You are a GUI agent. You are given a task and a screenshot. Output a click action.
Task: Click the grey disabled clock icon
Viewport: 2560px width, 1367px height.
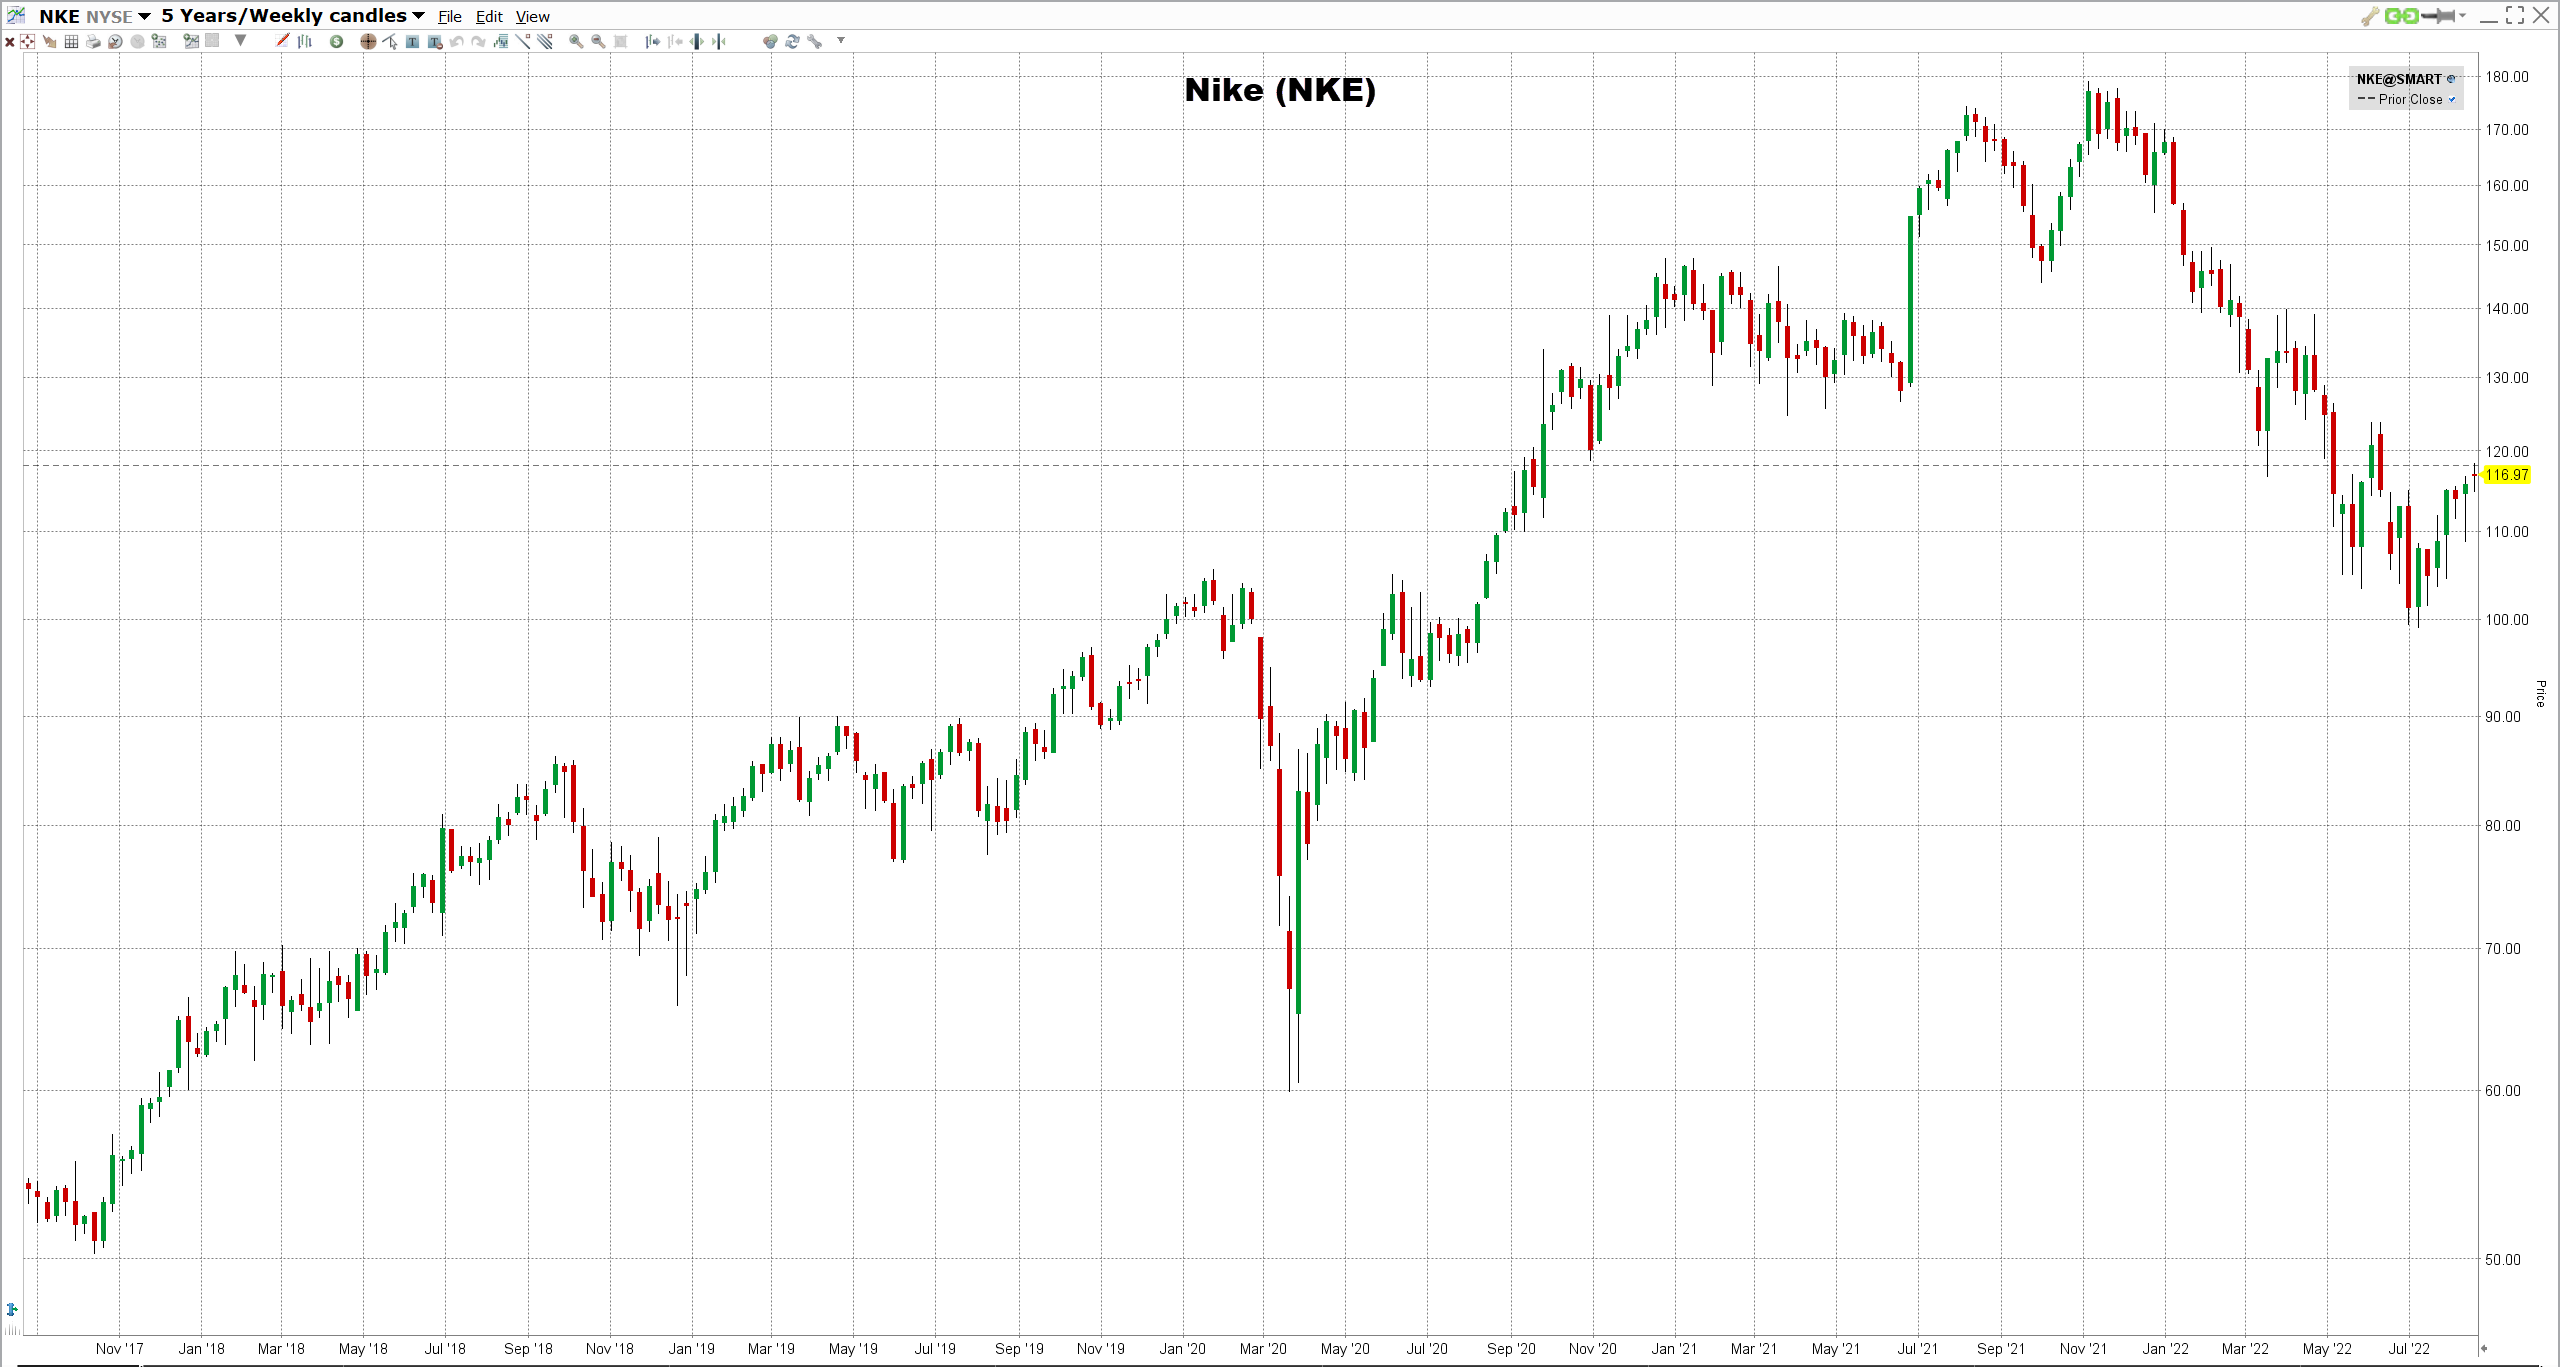pos(137,41)
